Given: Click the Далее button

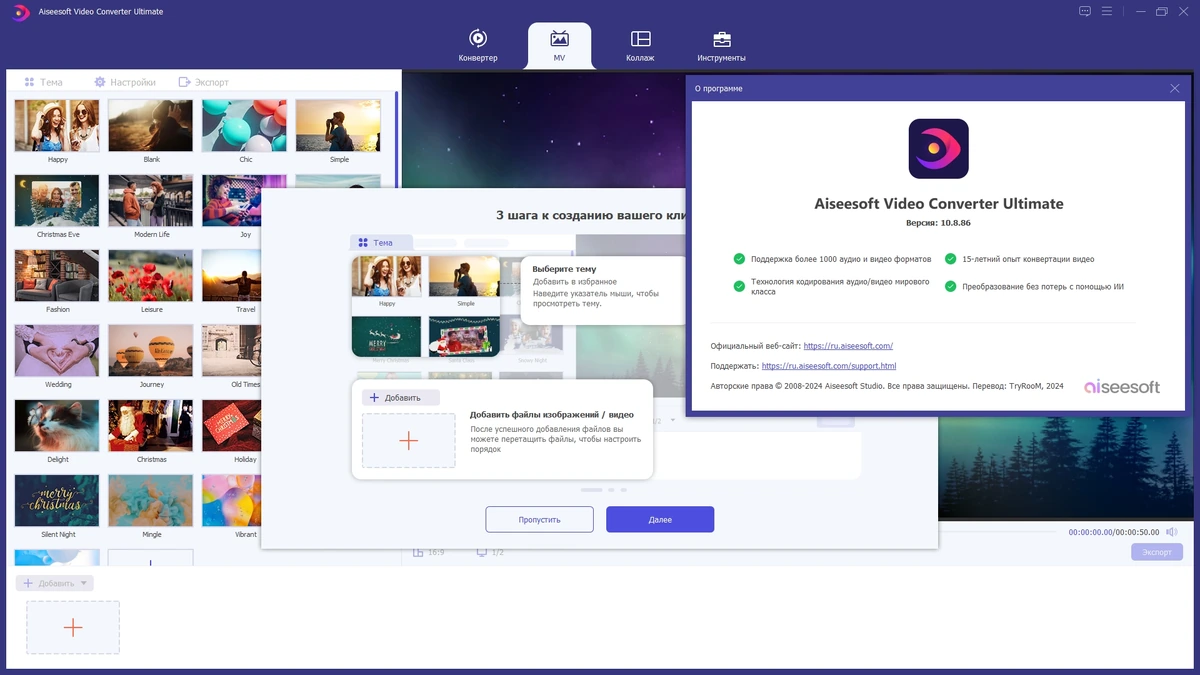Looking at the screenshot, I should 660,519.
